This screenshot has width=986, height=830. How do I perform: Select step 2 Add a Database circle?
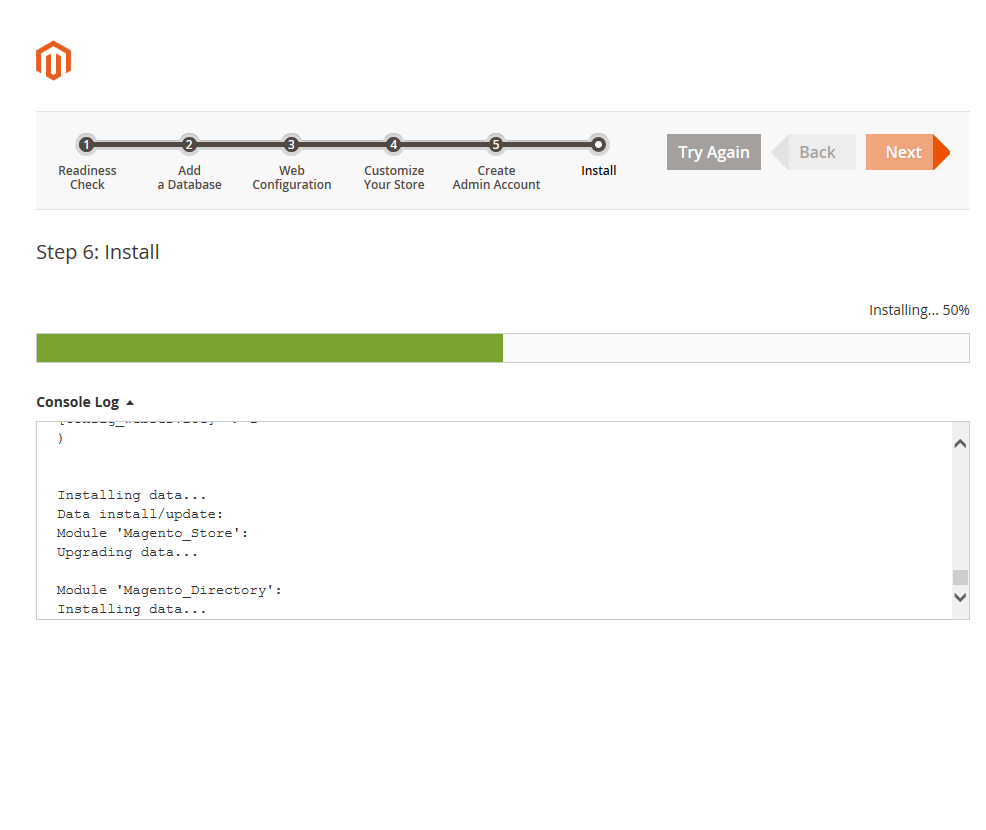pos(189,145)
